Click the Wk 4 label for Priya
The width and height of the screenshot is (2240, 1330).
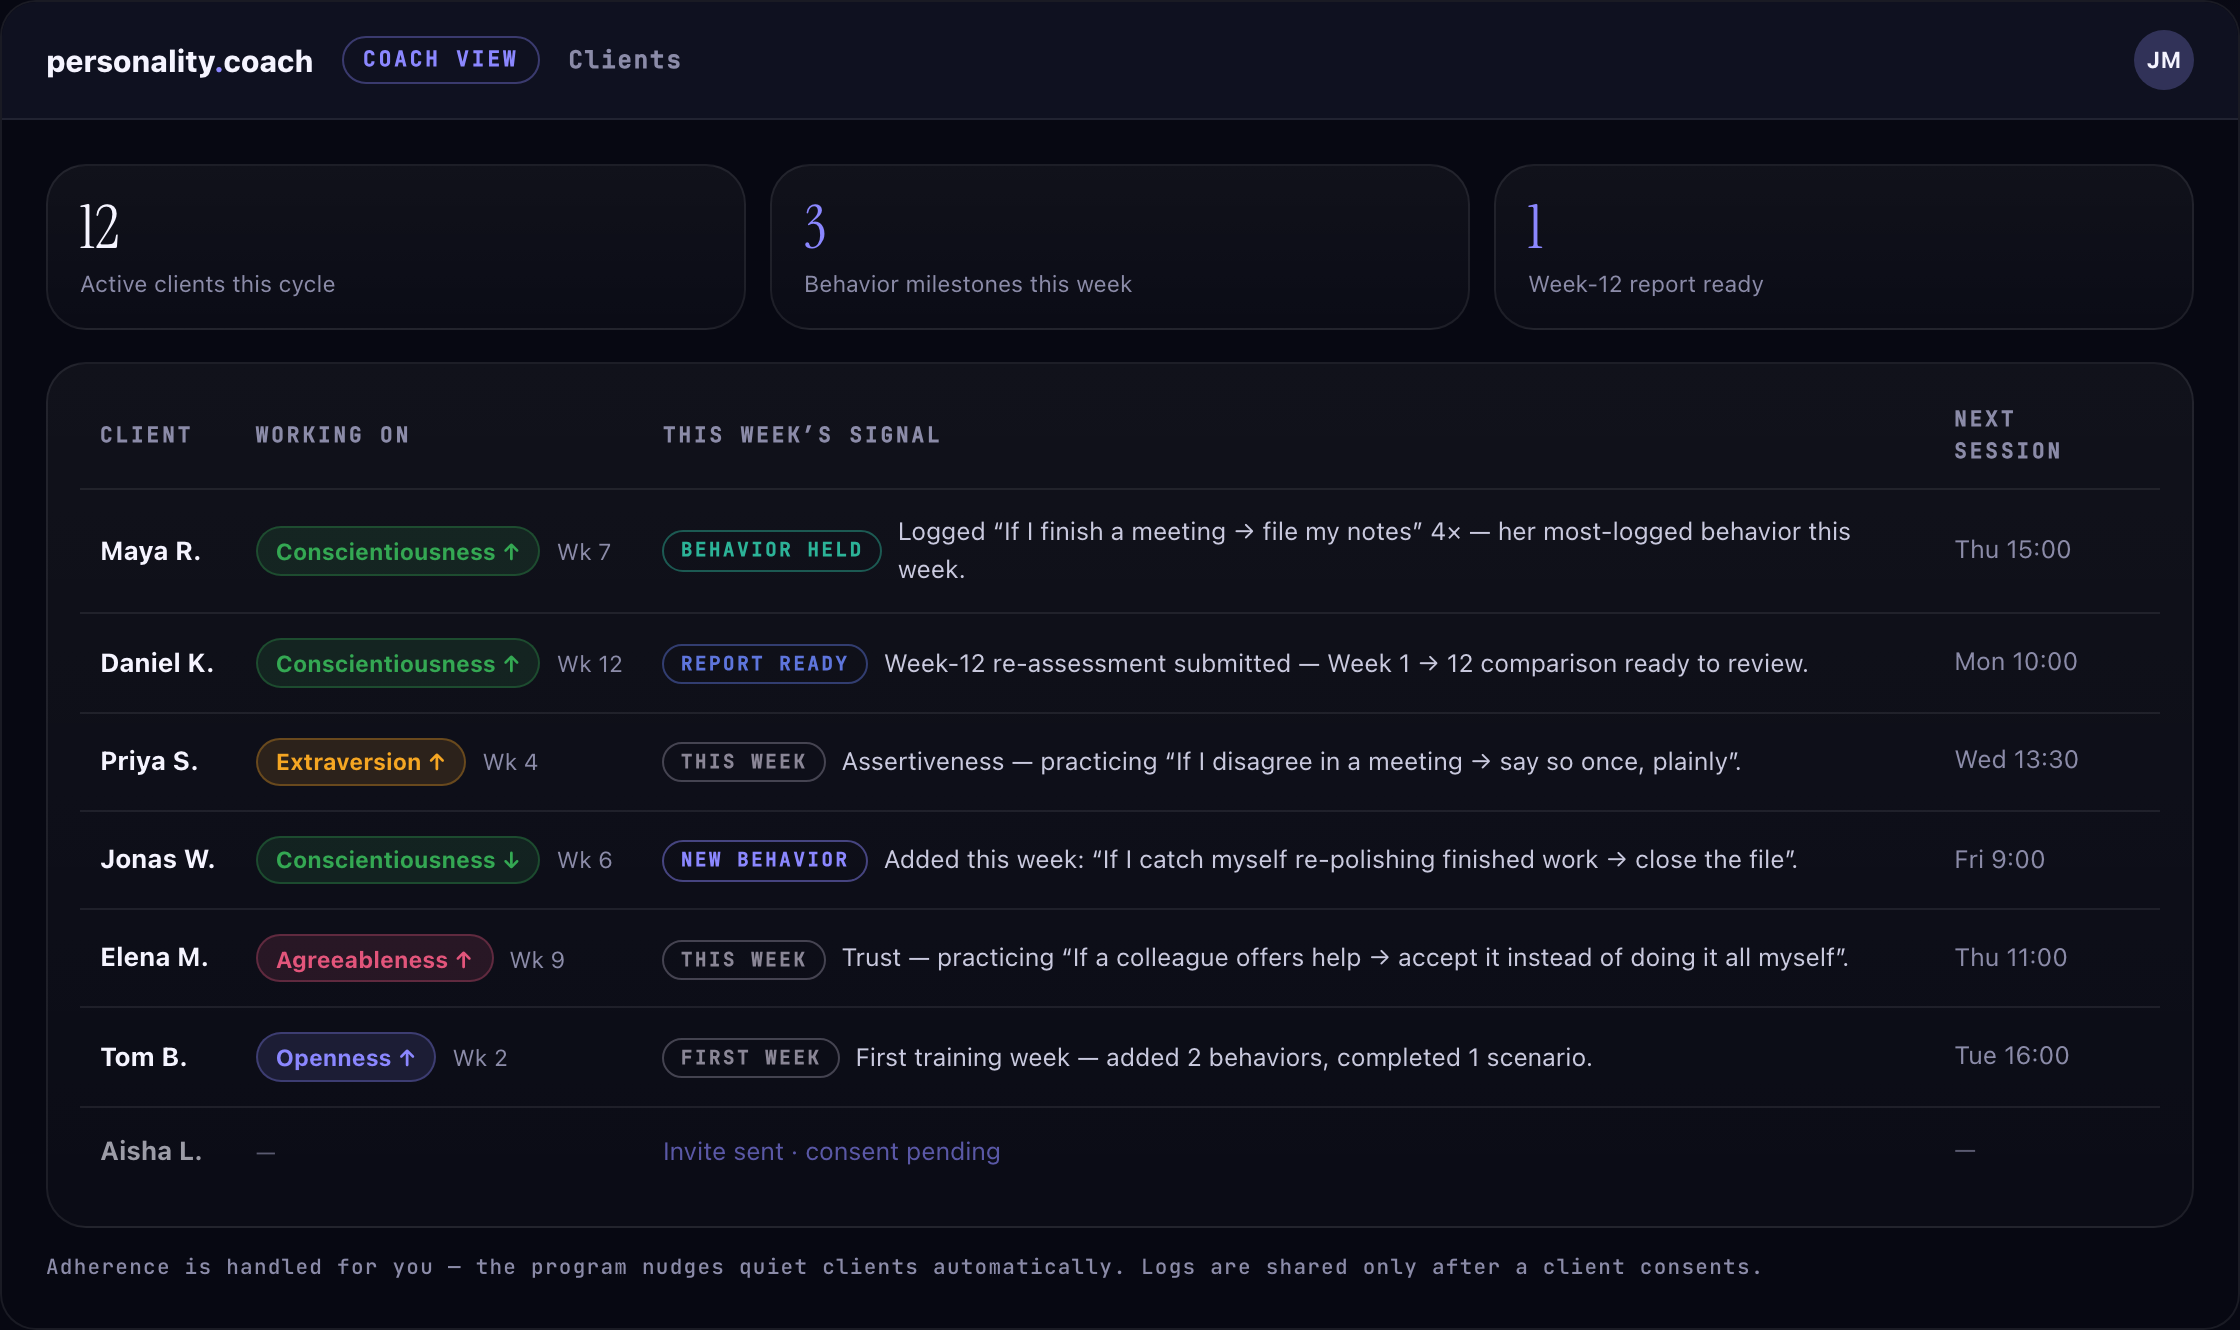tap(510, 762)
